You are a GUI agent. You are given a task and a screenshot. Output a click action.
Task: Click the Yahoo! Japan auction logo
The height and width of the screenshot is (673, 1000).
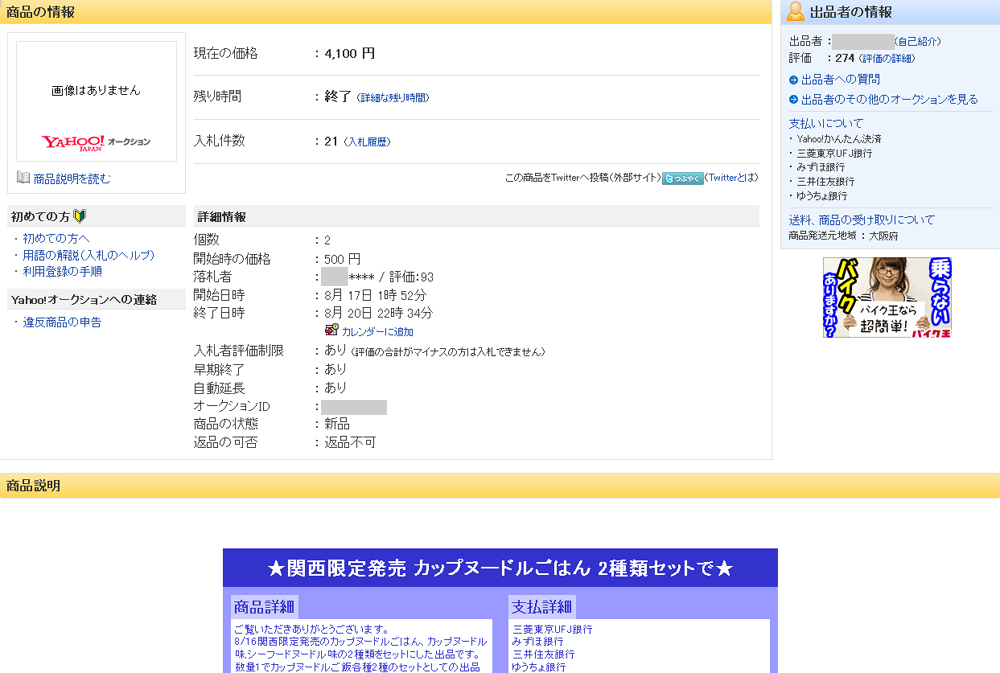96,142
